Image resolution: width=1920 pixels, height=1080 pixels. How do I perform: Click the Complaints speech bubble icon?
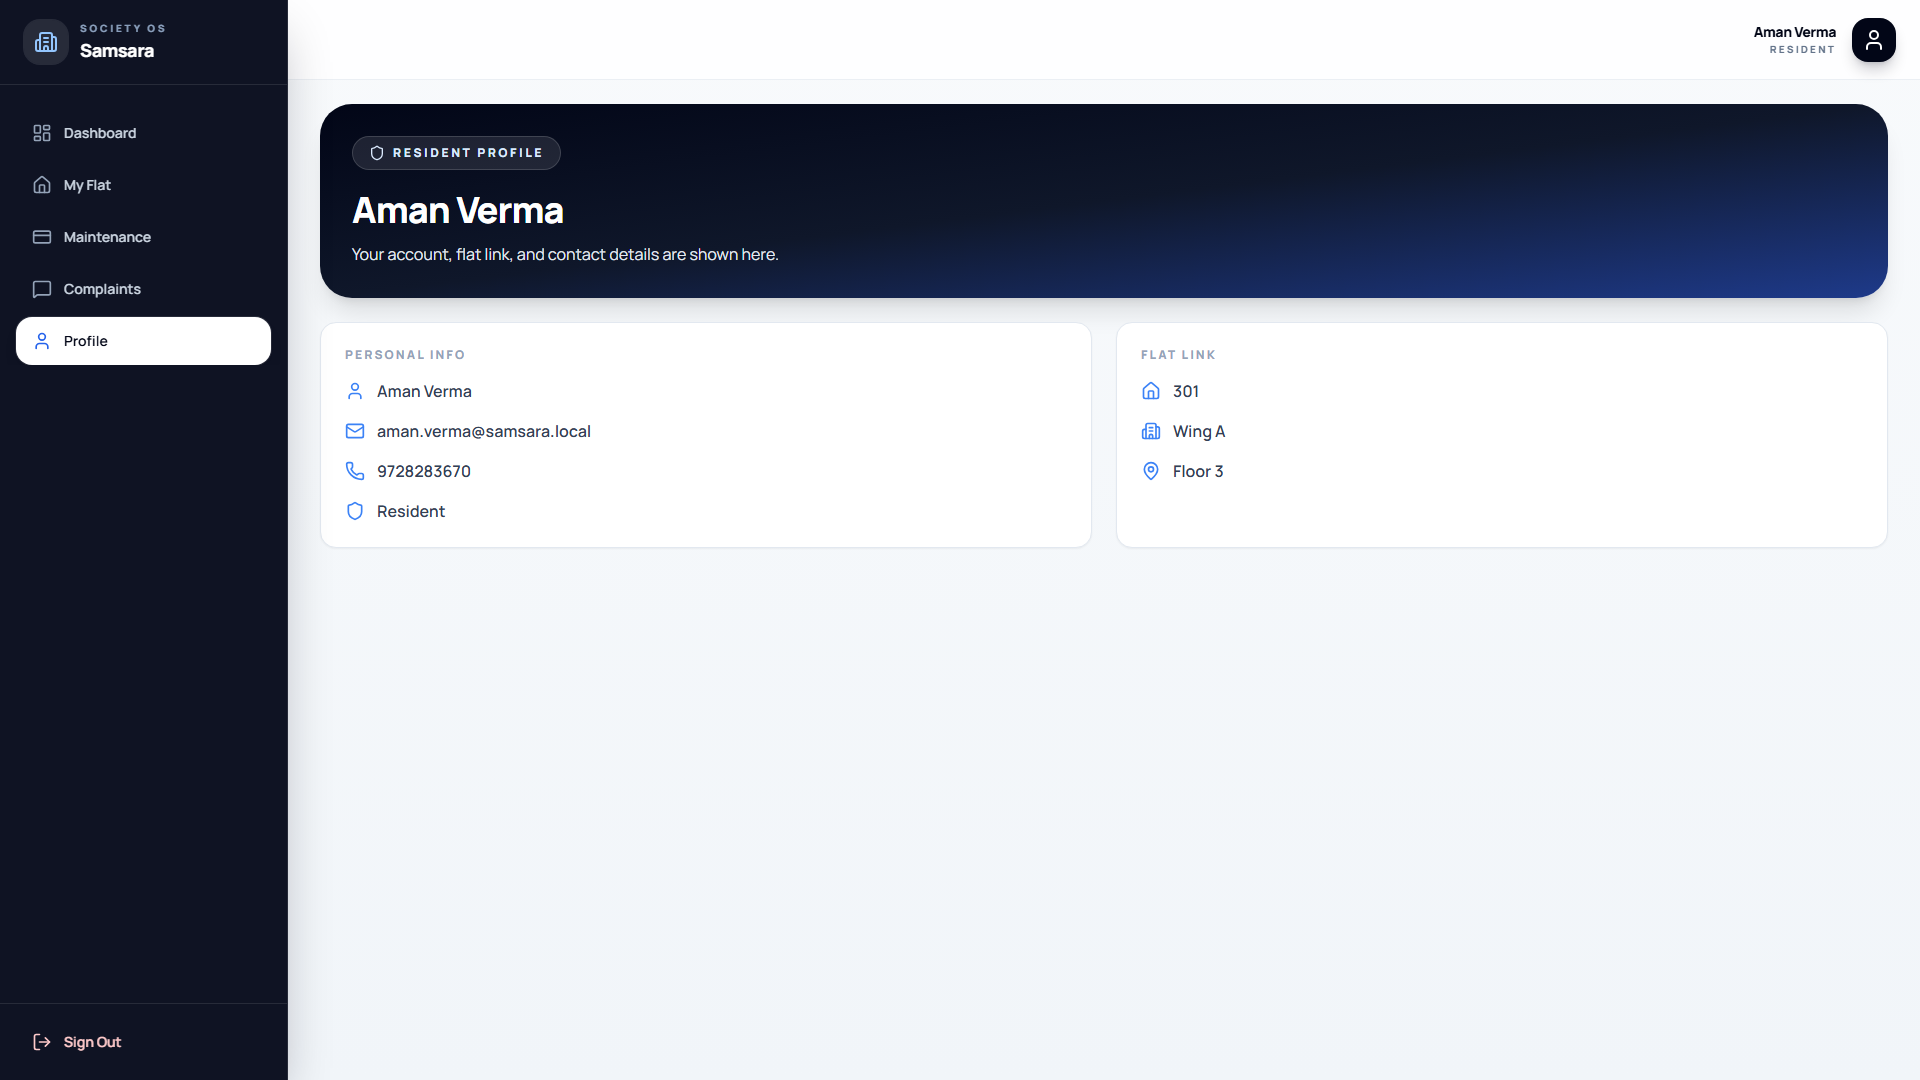(41, 289)
